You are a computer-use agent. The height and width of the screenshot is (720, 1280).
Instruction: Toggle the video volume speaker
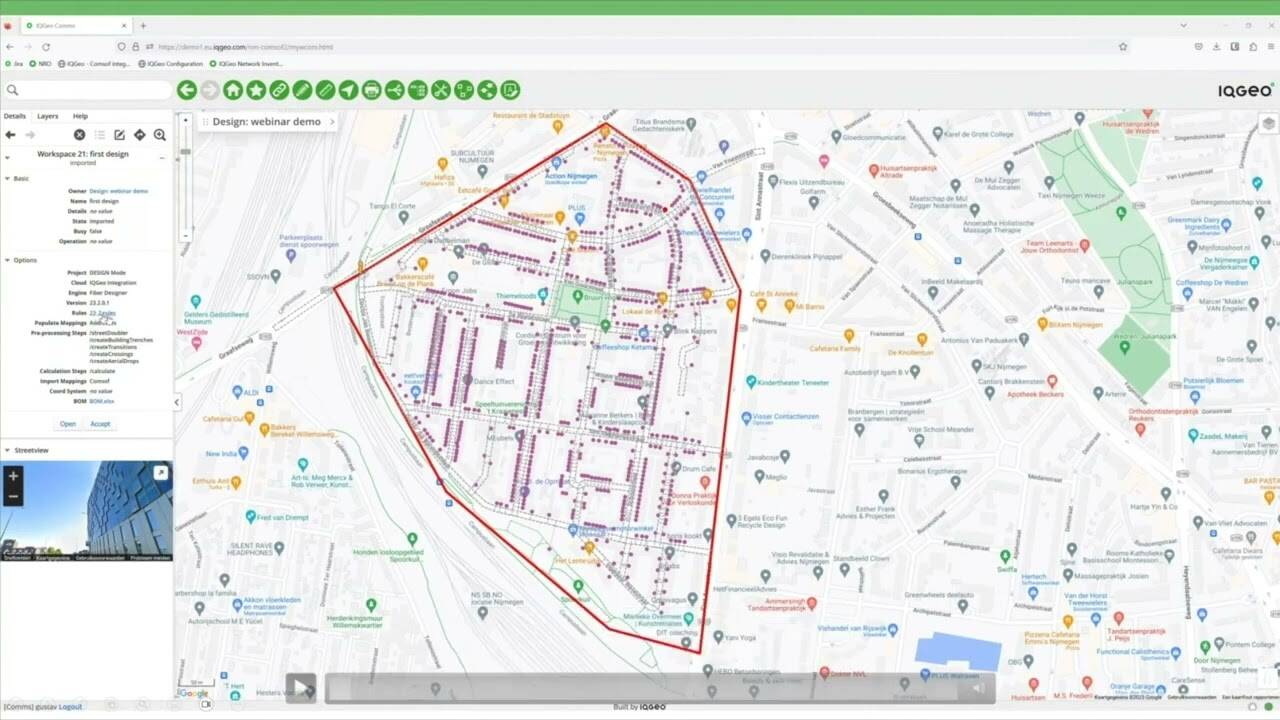click(x=978, y=687)
